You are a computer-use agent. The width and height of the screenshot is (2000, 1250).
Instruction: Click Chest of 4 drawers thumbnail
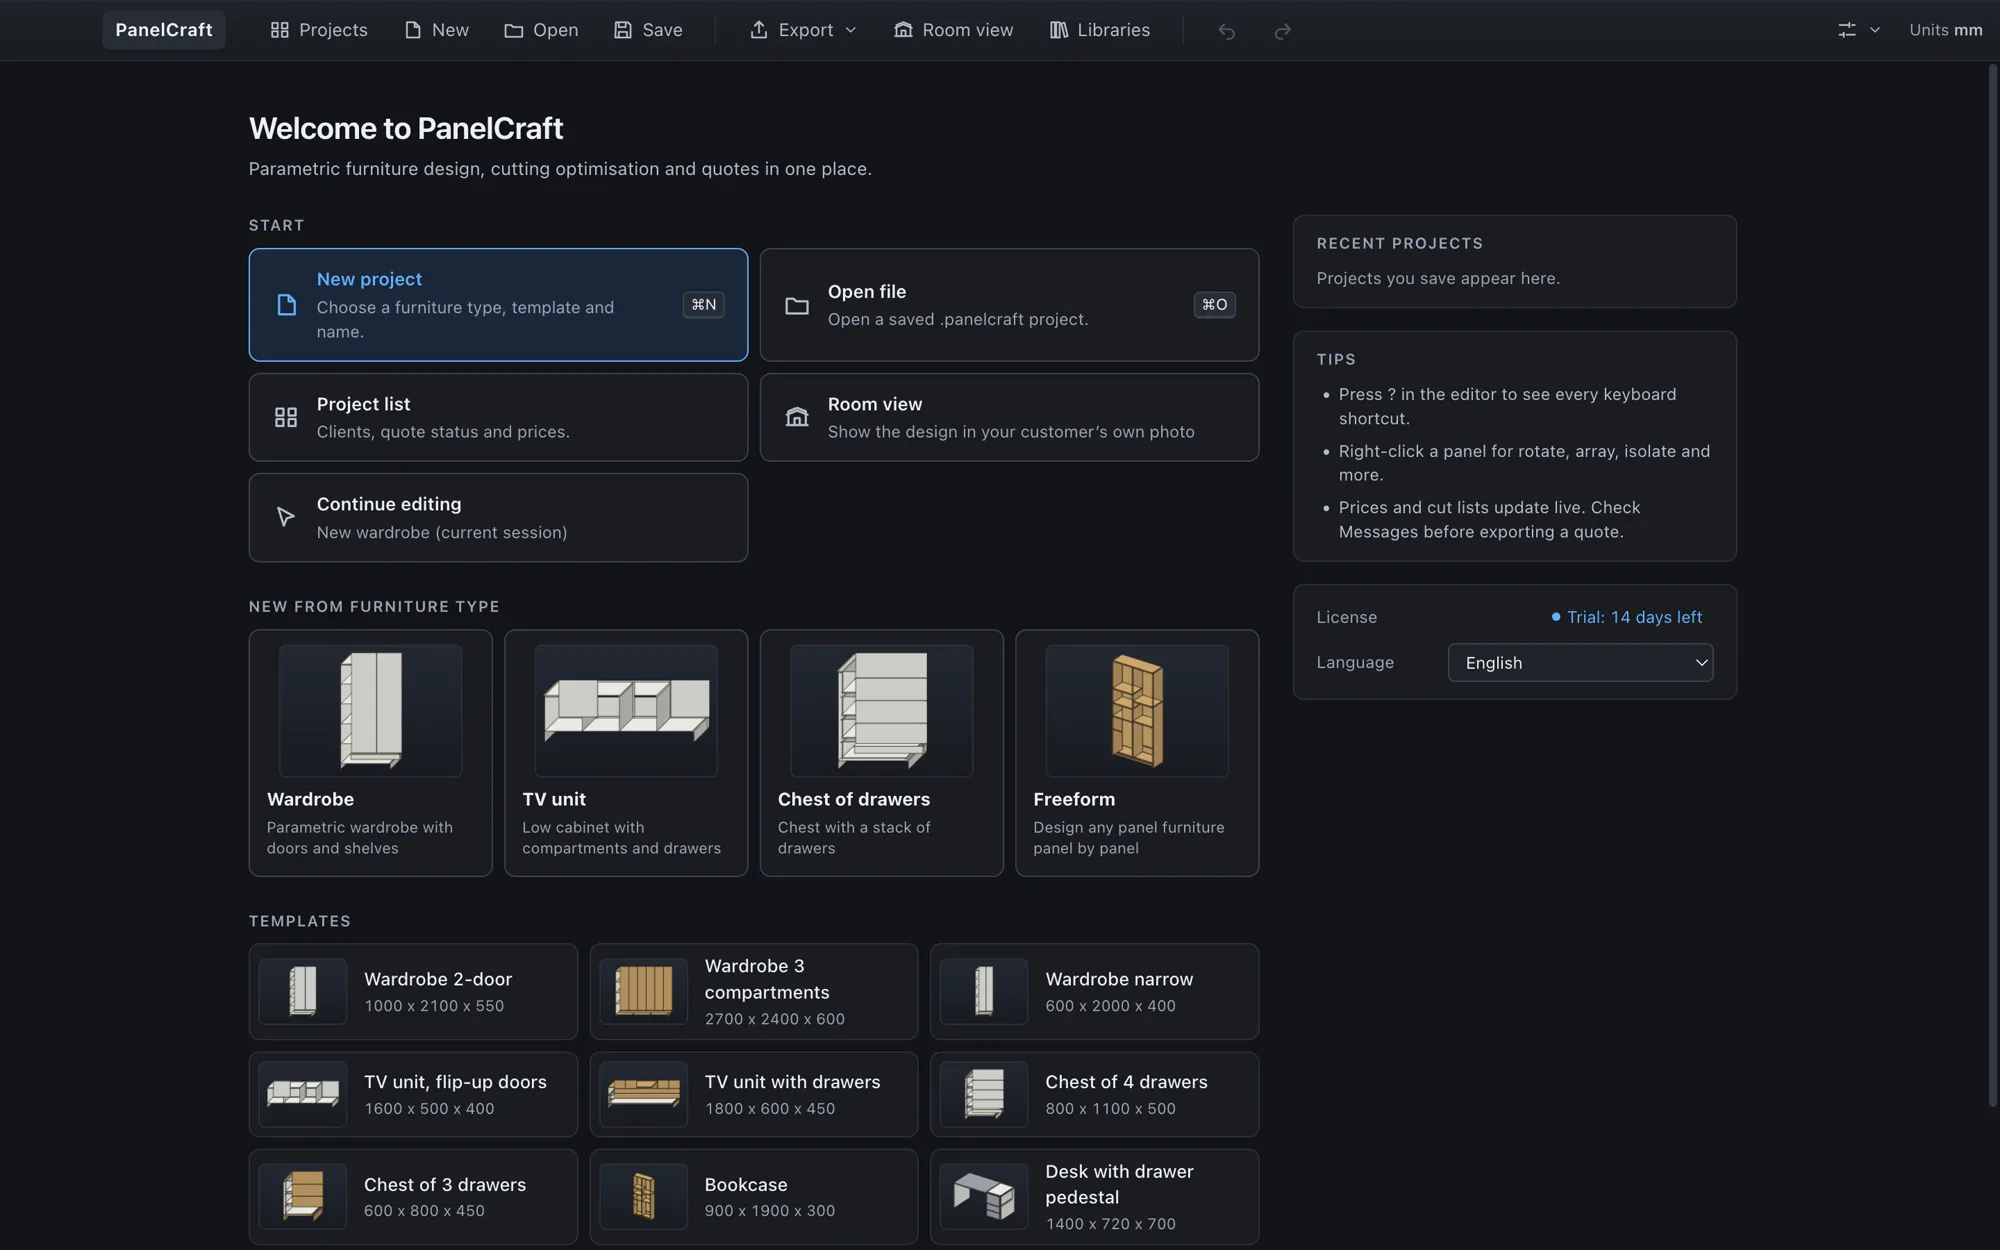(984, 1094)
